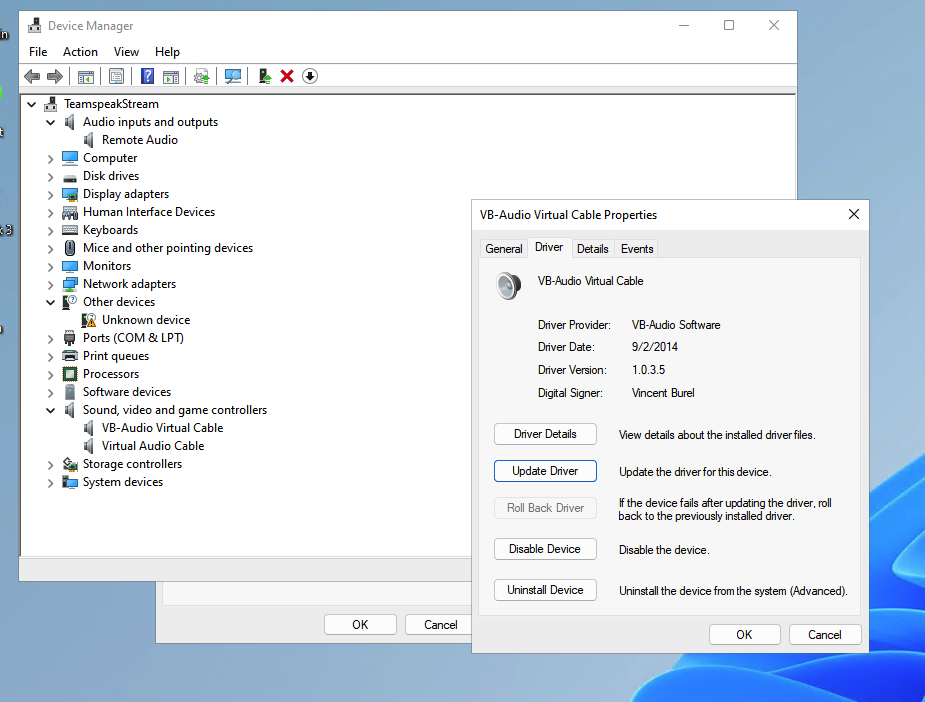Disable device using the down-arrow circle icon
Image resolution: width=925 pixels, height=702 pixels.
coord(310,76)
